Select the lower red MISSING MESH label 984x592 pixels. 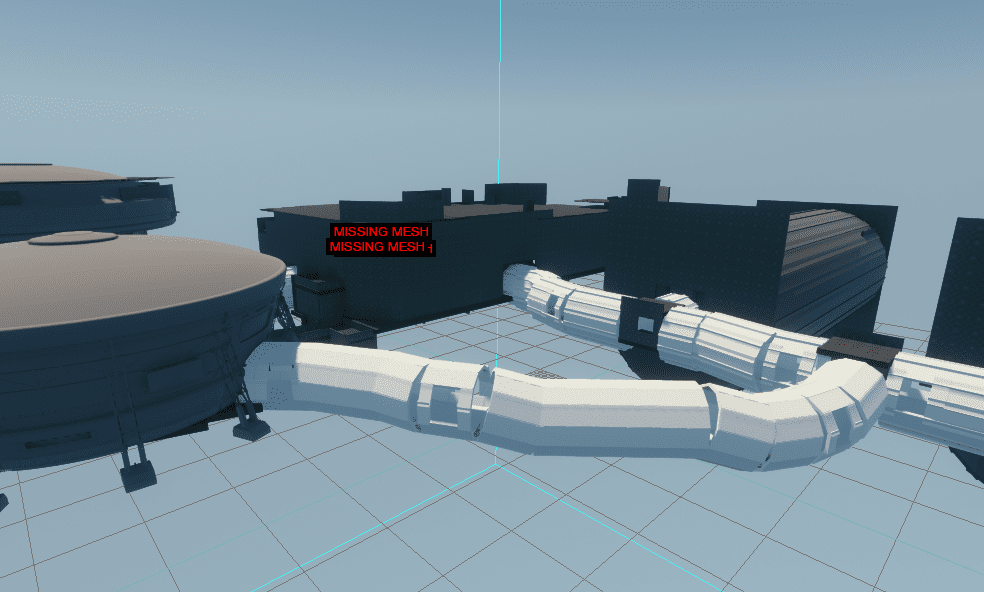coord(379,247)
